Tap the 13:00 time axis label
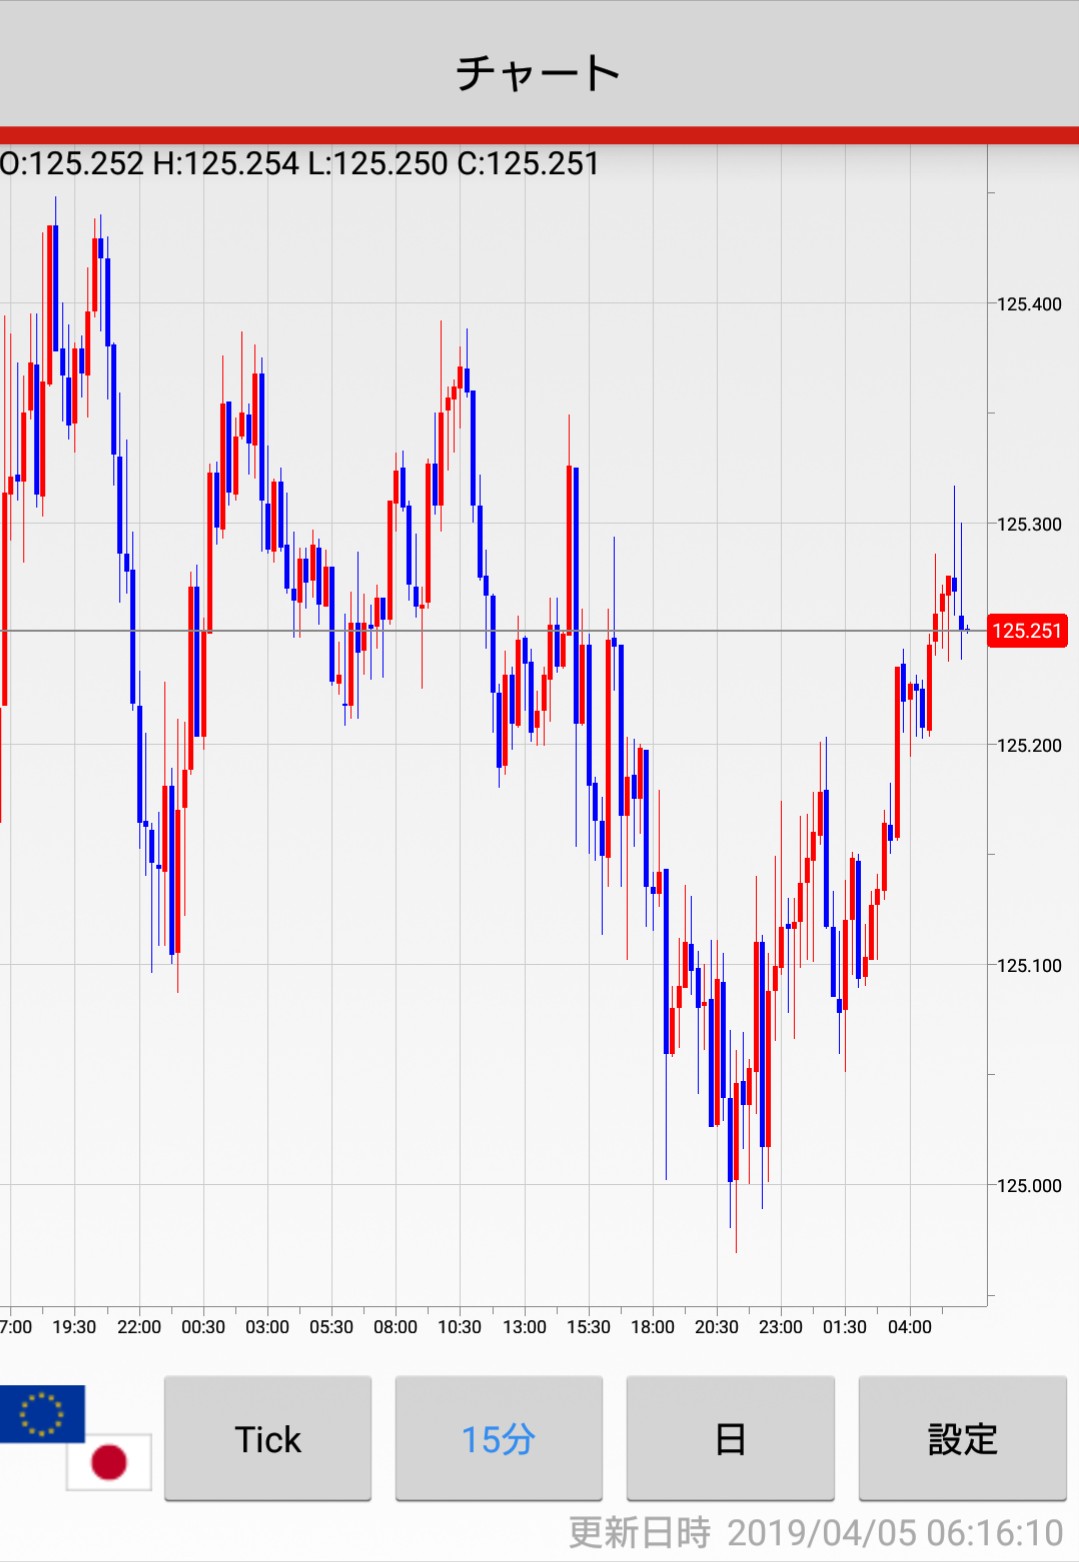 (524, 1327)
